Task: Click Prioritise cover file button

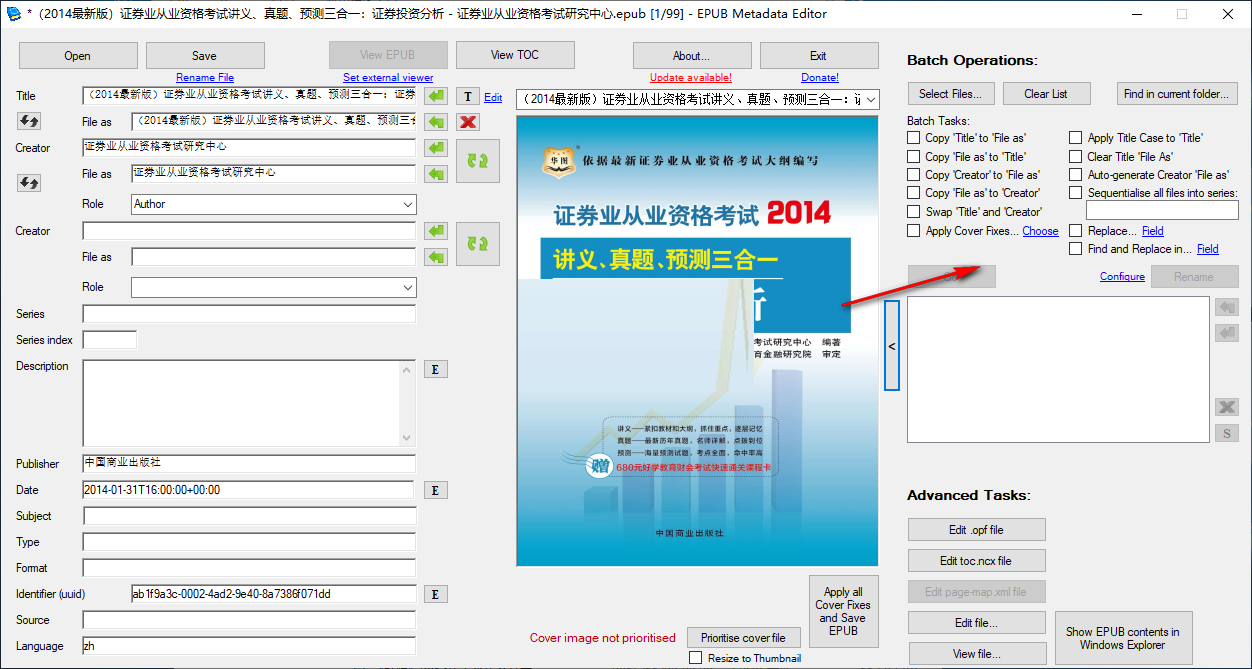Action: point(743,638)
